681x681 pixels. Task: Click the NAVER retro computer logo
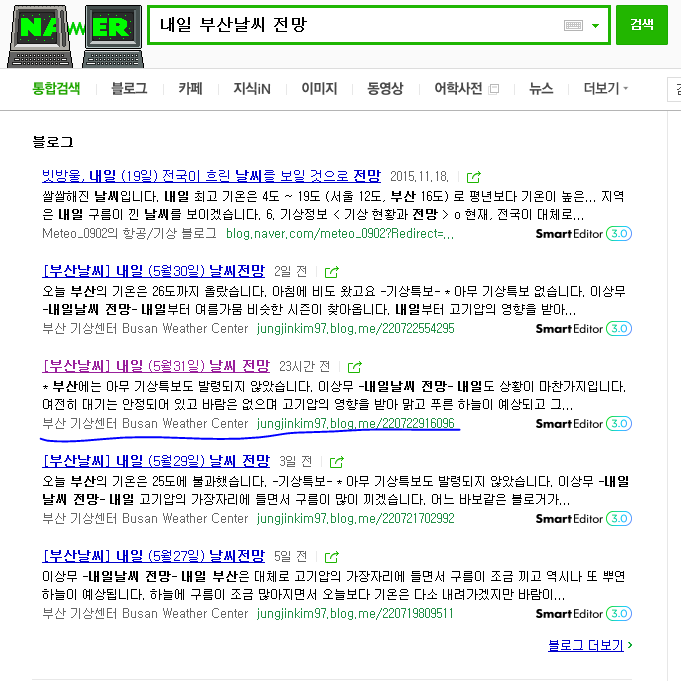tap(75, 36)
